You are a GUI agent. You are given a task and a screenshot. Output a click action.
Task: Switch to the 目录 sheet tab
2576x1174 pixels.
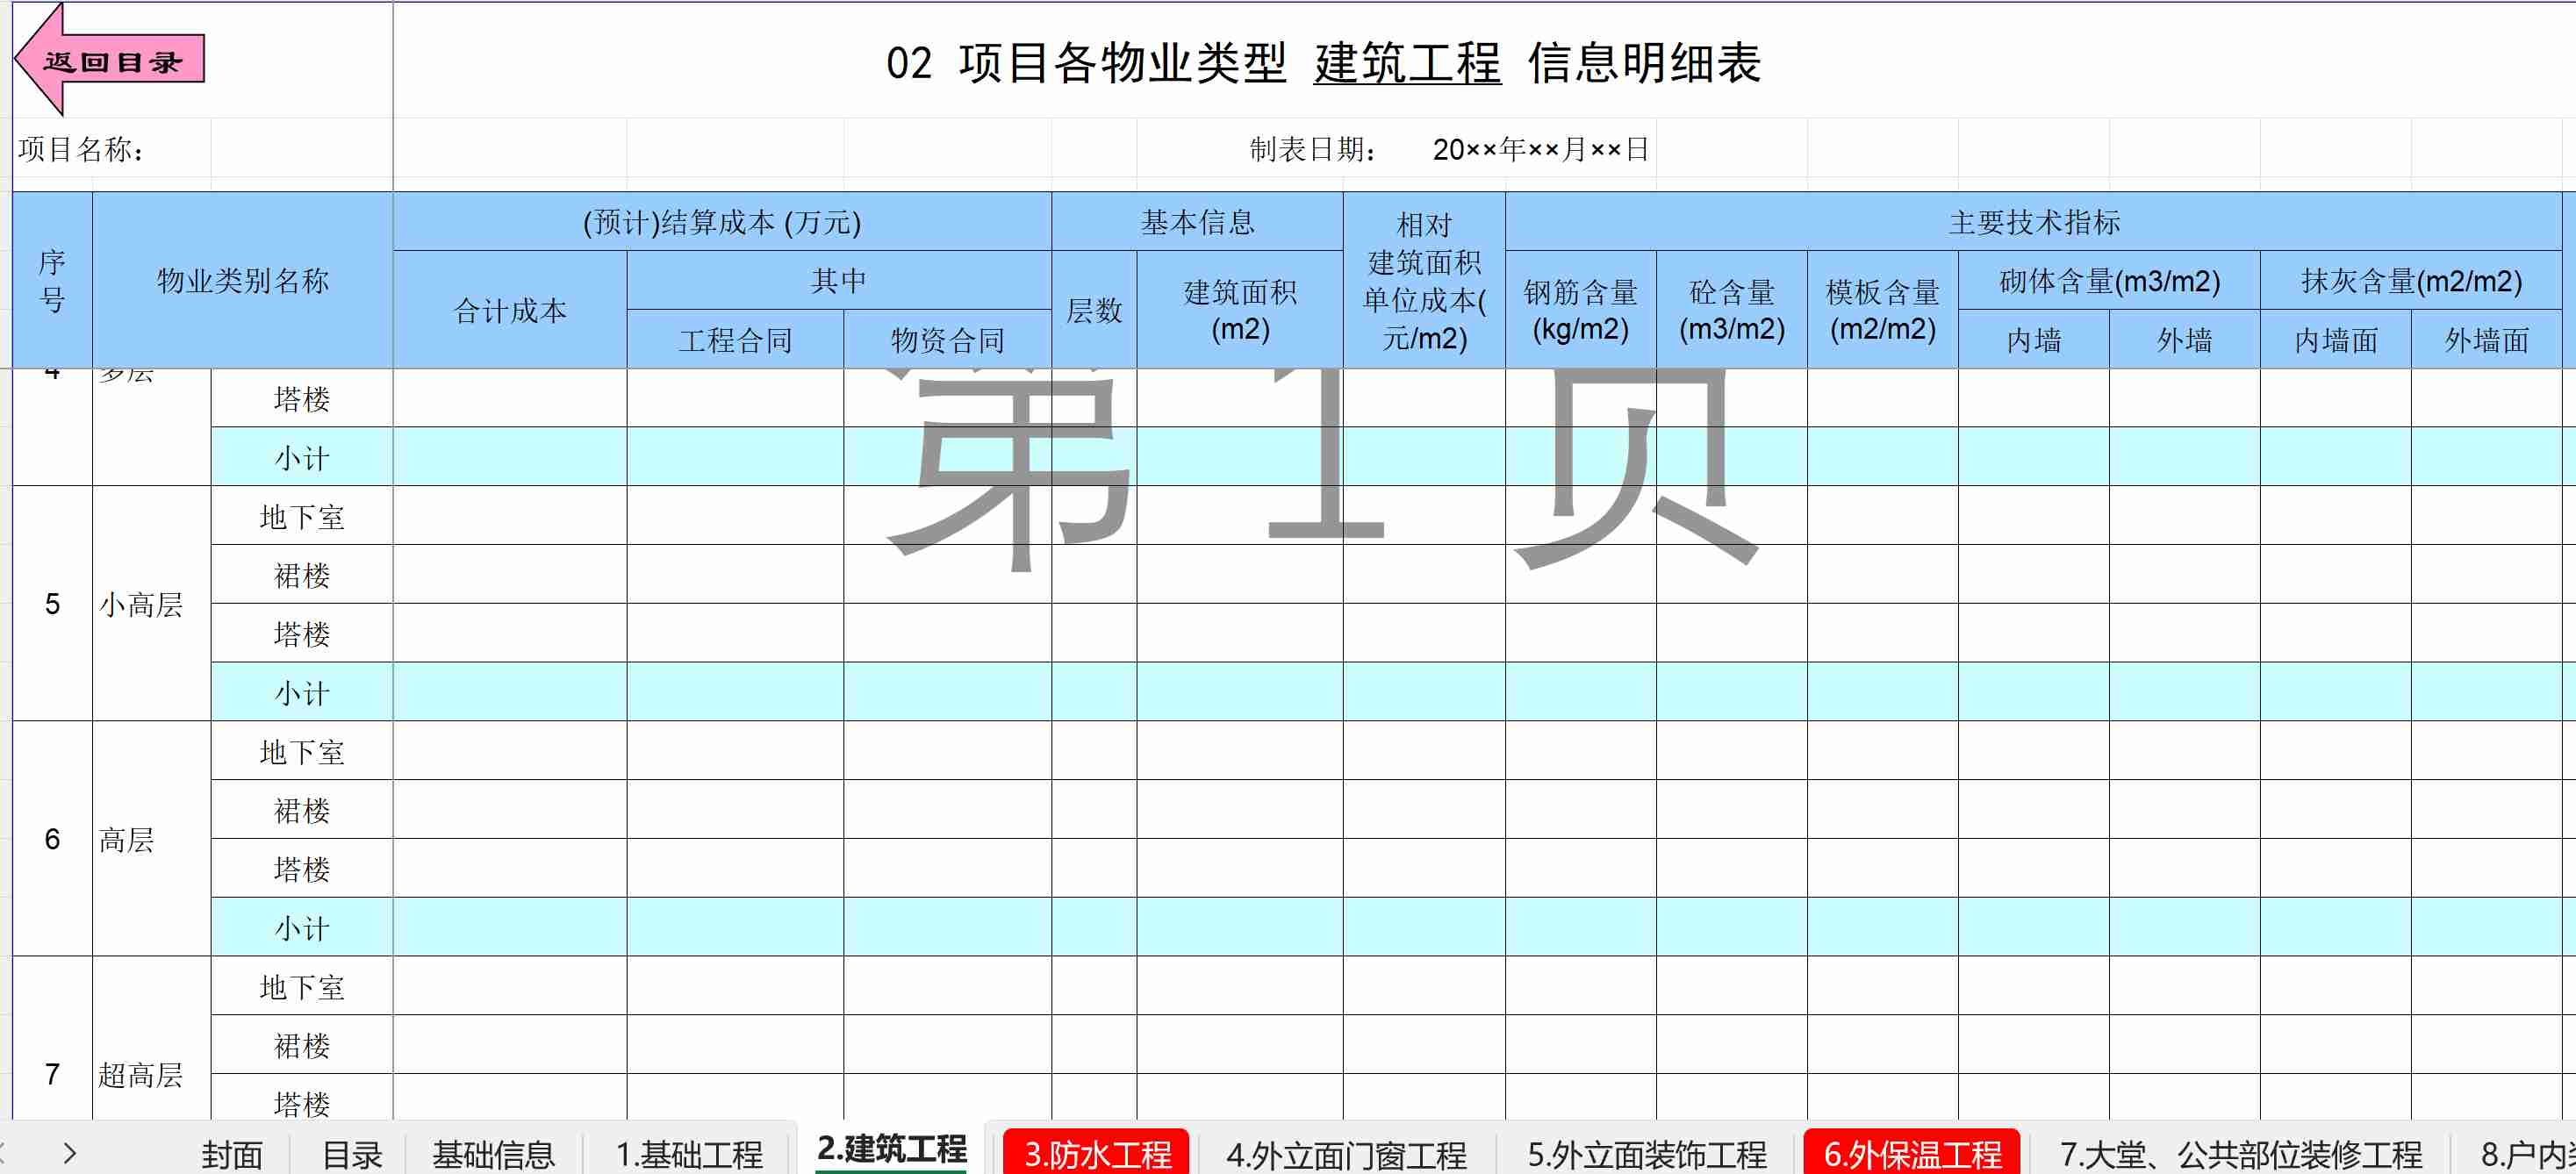coord(351,1154)
